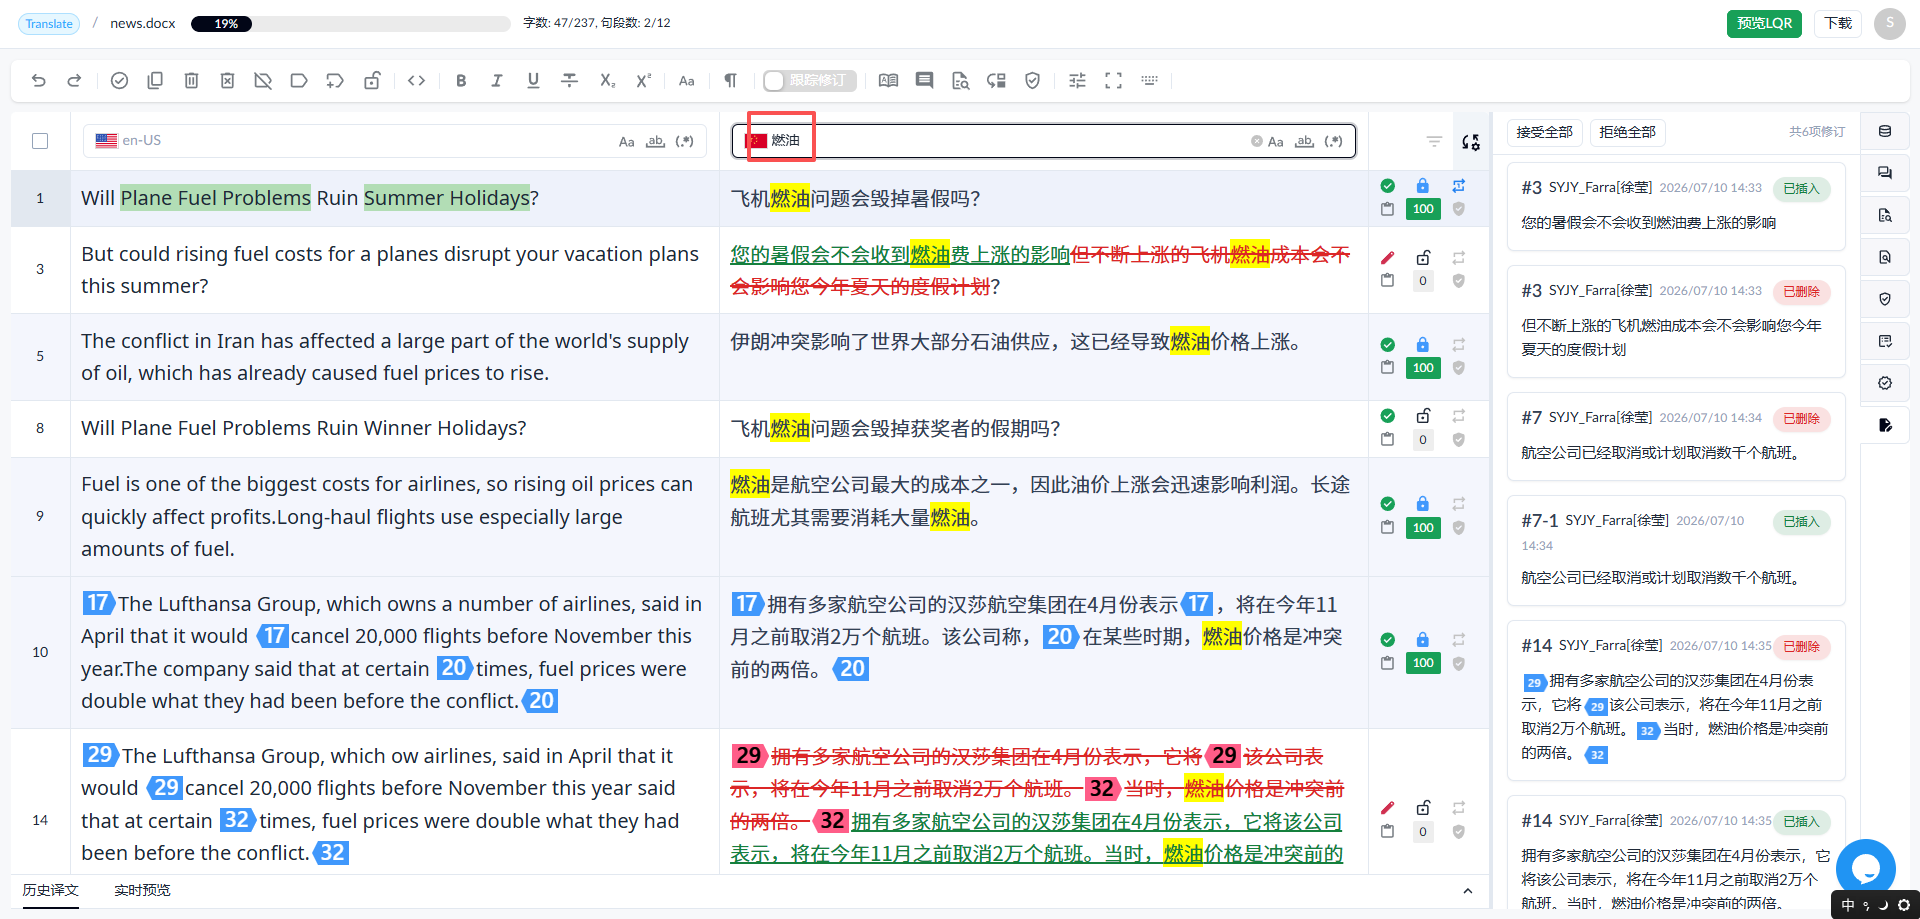Screen dimensions: 1920x919
Task: Open the comment bubble icon in toolbar
Action: [x=925, y=81]
